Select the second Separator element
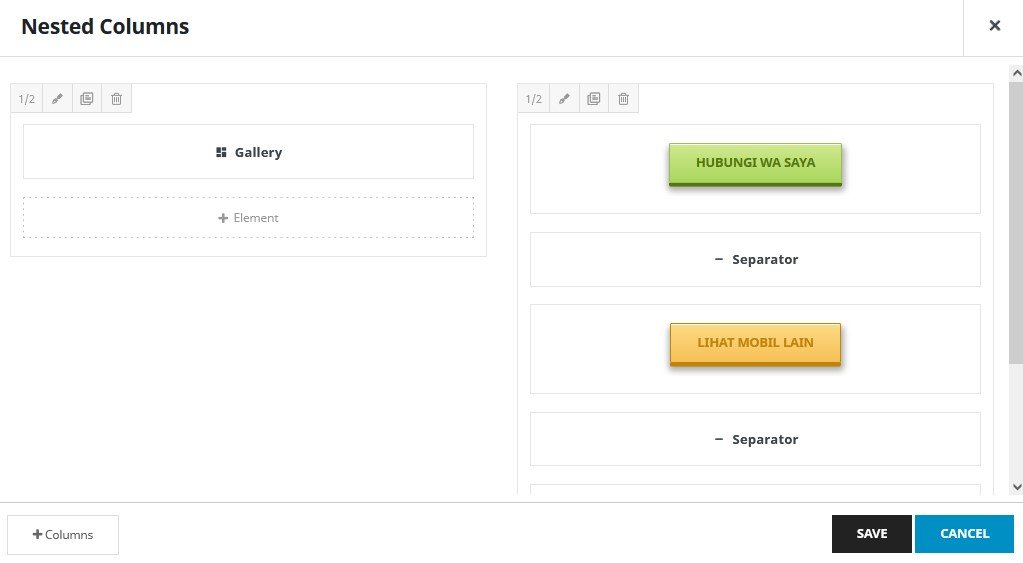The image size is (1023, 563). 755,439
